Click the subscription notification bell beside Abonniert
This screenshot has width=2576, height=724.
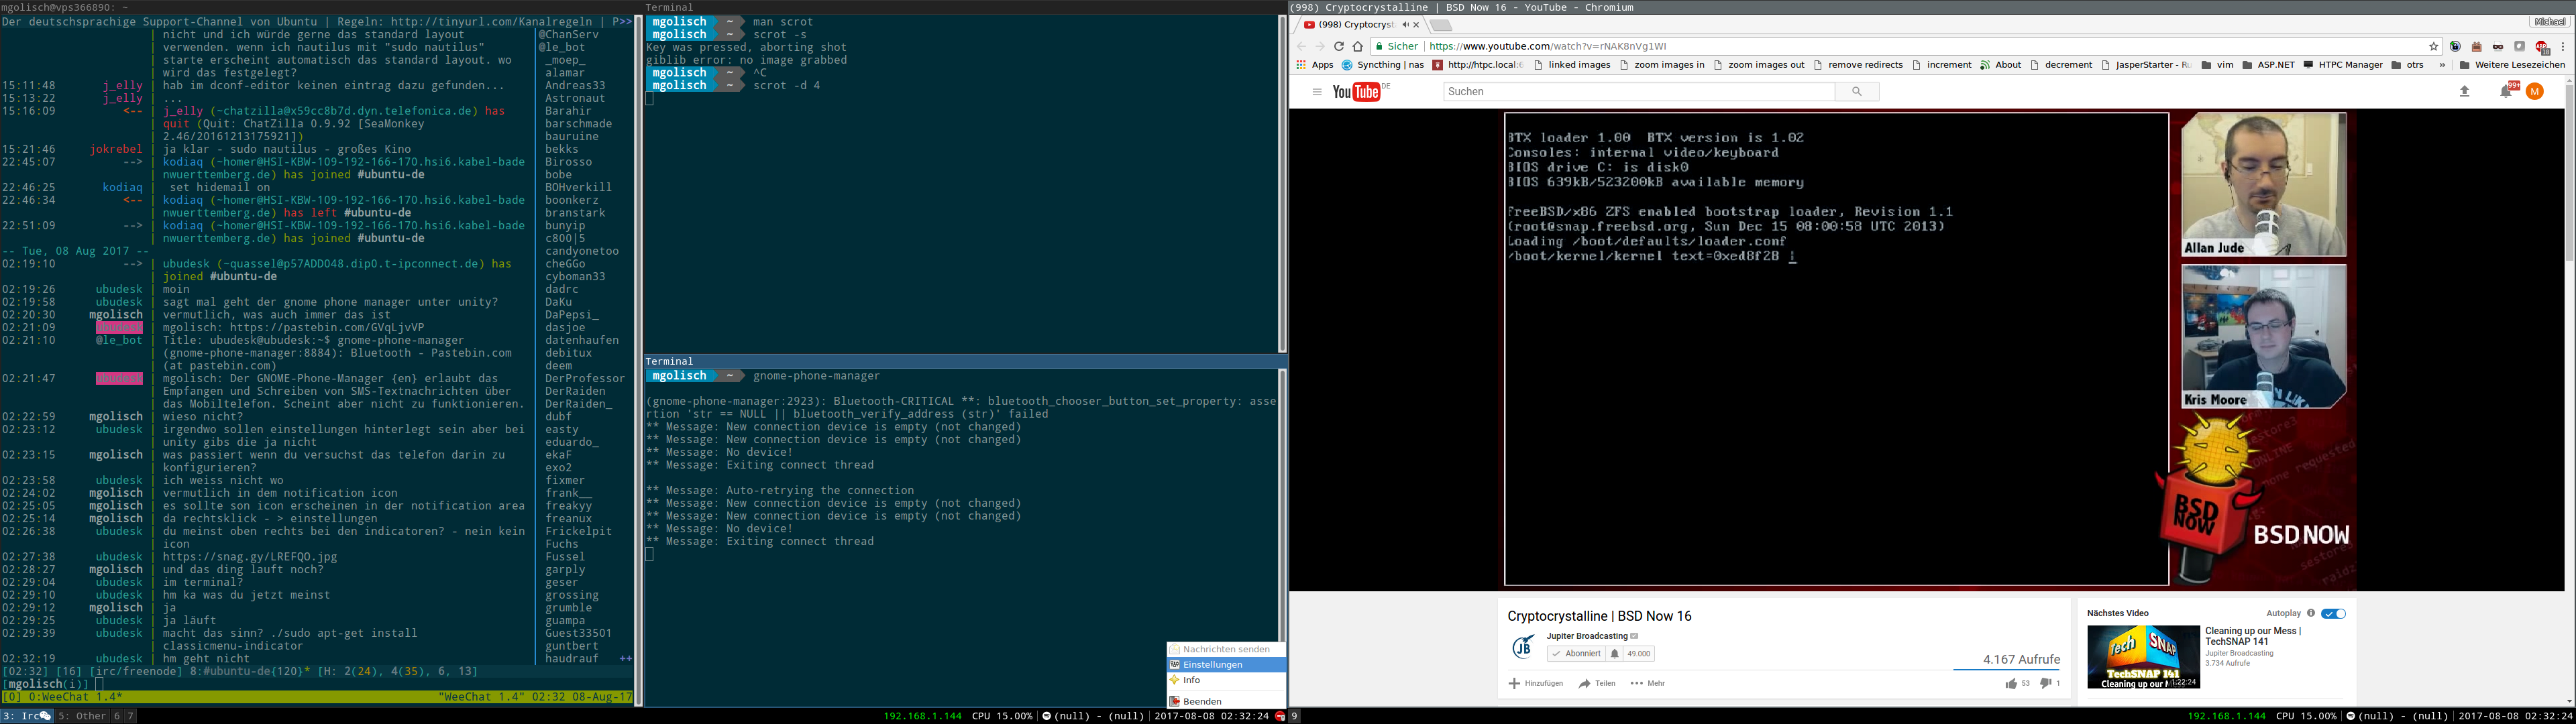(x=1614, y=654)
